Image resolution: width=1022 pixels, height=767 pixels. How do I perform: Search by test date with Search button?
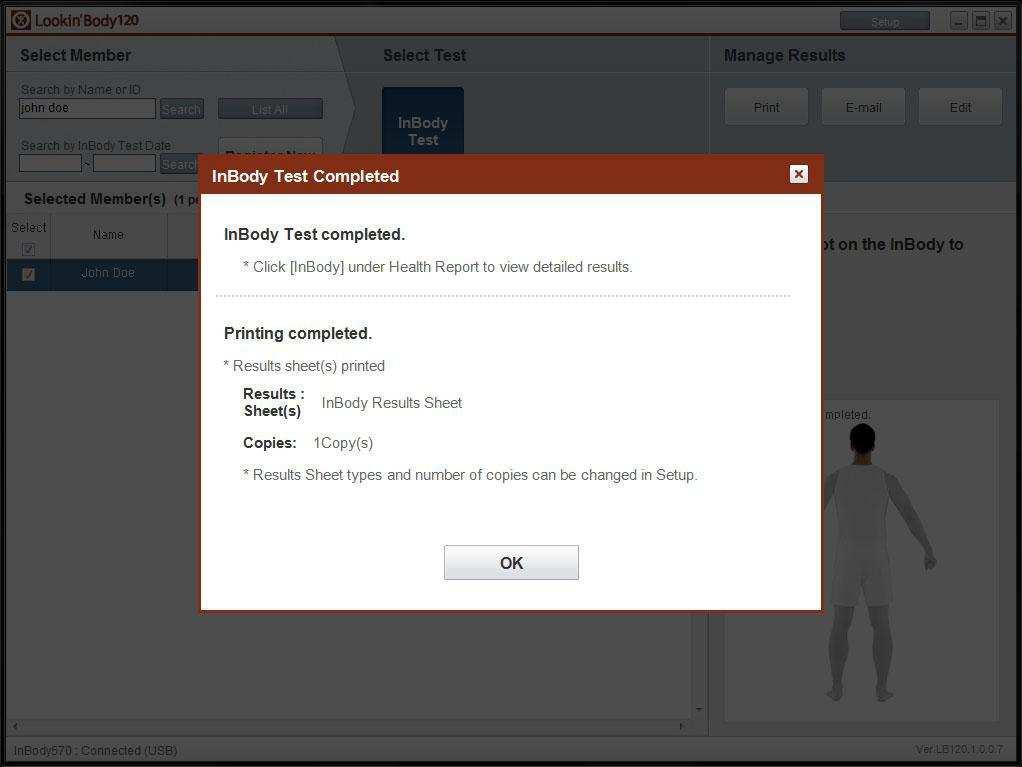tap(179, 164)
